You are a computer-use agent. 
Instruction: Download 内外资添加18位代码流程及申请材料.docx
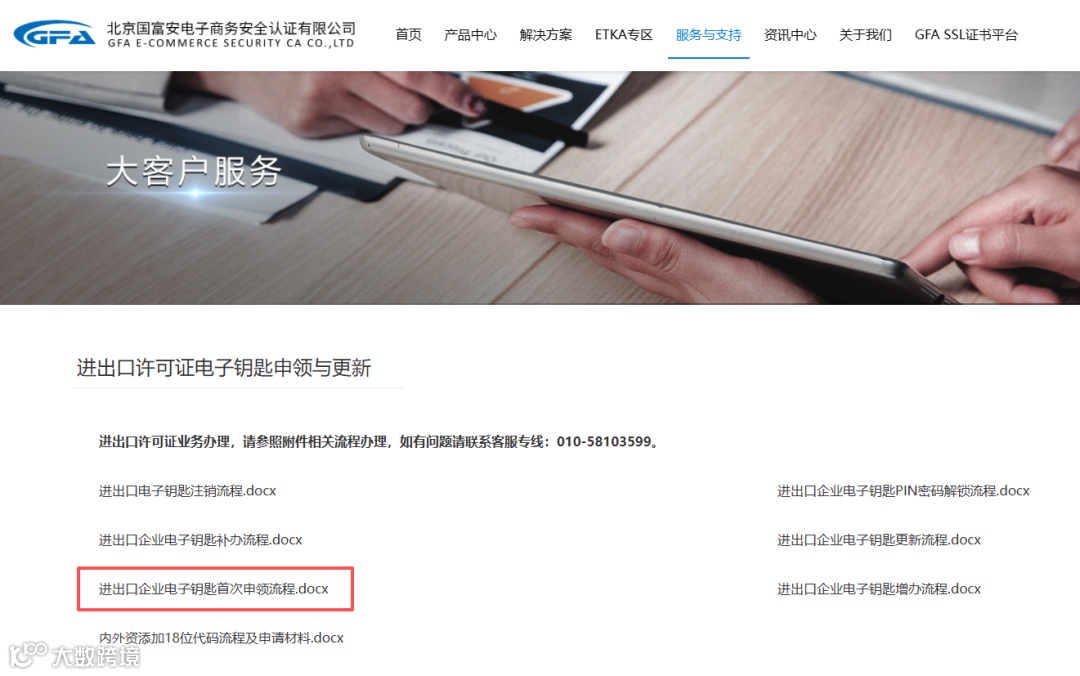click(221, 637)
